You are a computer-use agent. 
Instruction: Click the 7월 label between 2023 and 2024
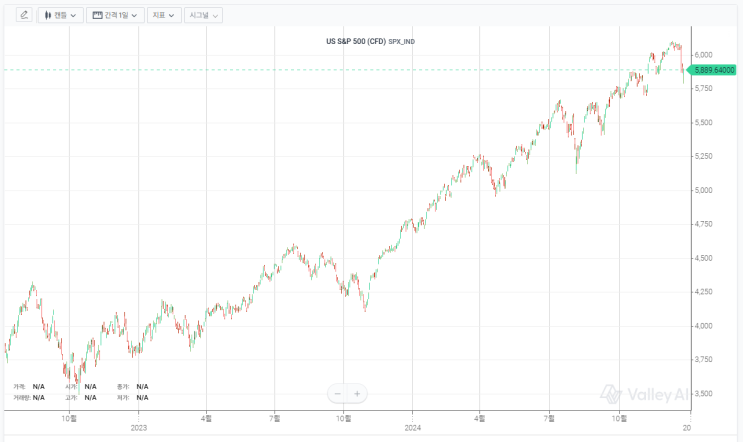point(274,418)
